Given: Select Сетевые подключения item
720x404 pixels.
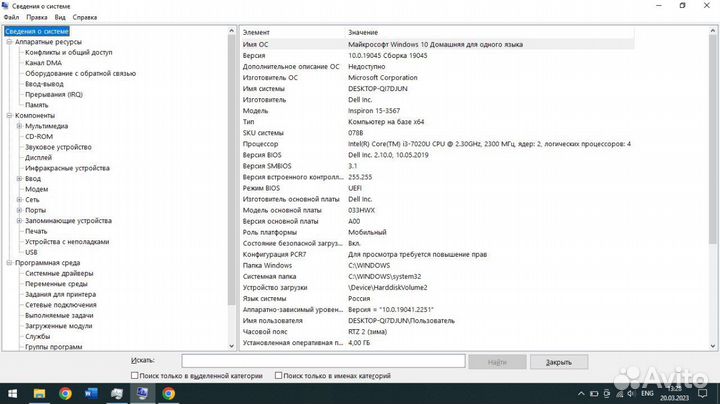Looking at the screenshot, I should point(61,305).
